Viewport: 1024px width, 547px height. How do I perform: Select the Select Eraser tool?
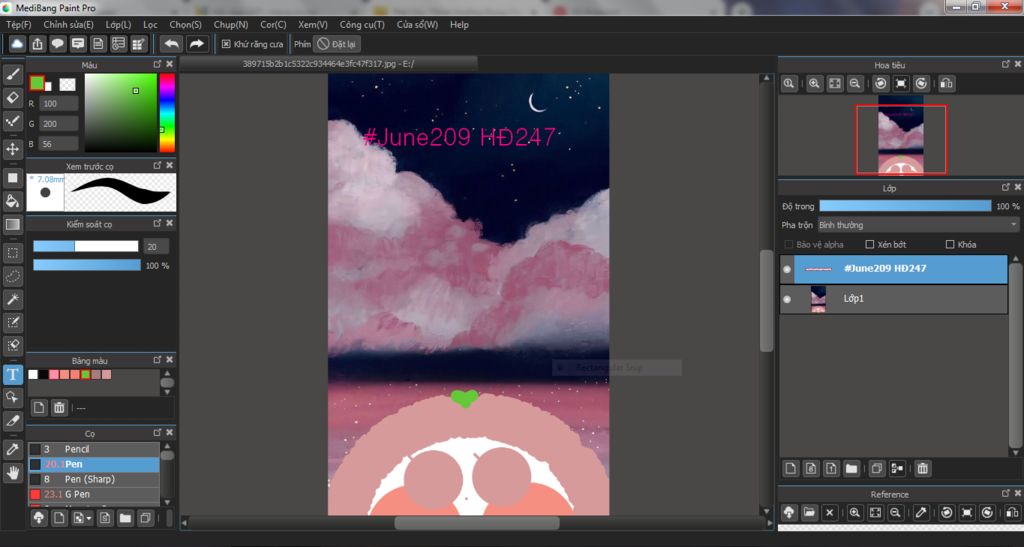click(12, 345)
